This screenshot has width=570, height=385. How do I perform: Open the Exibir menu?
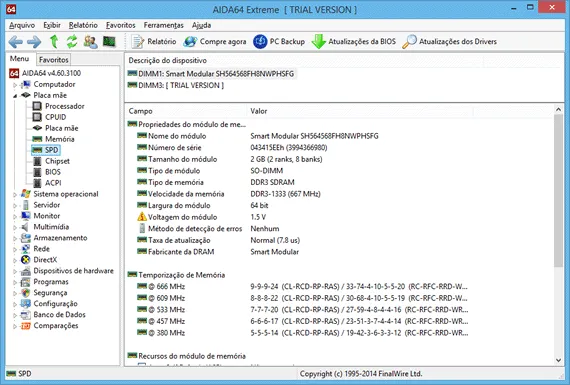(x=52, y=25)
